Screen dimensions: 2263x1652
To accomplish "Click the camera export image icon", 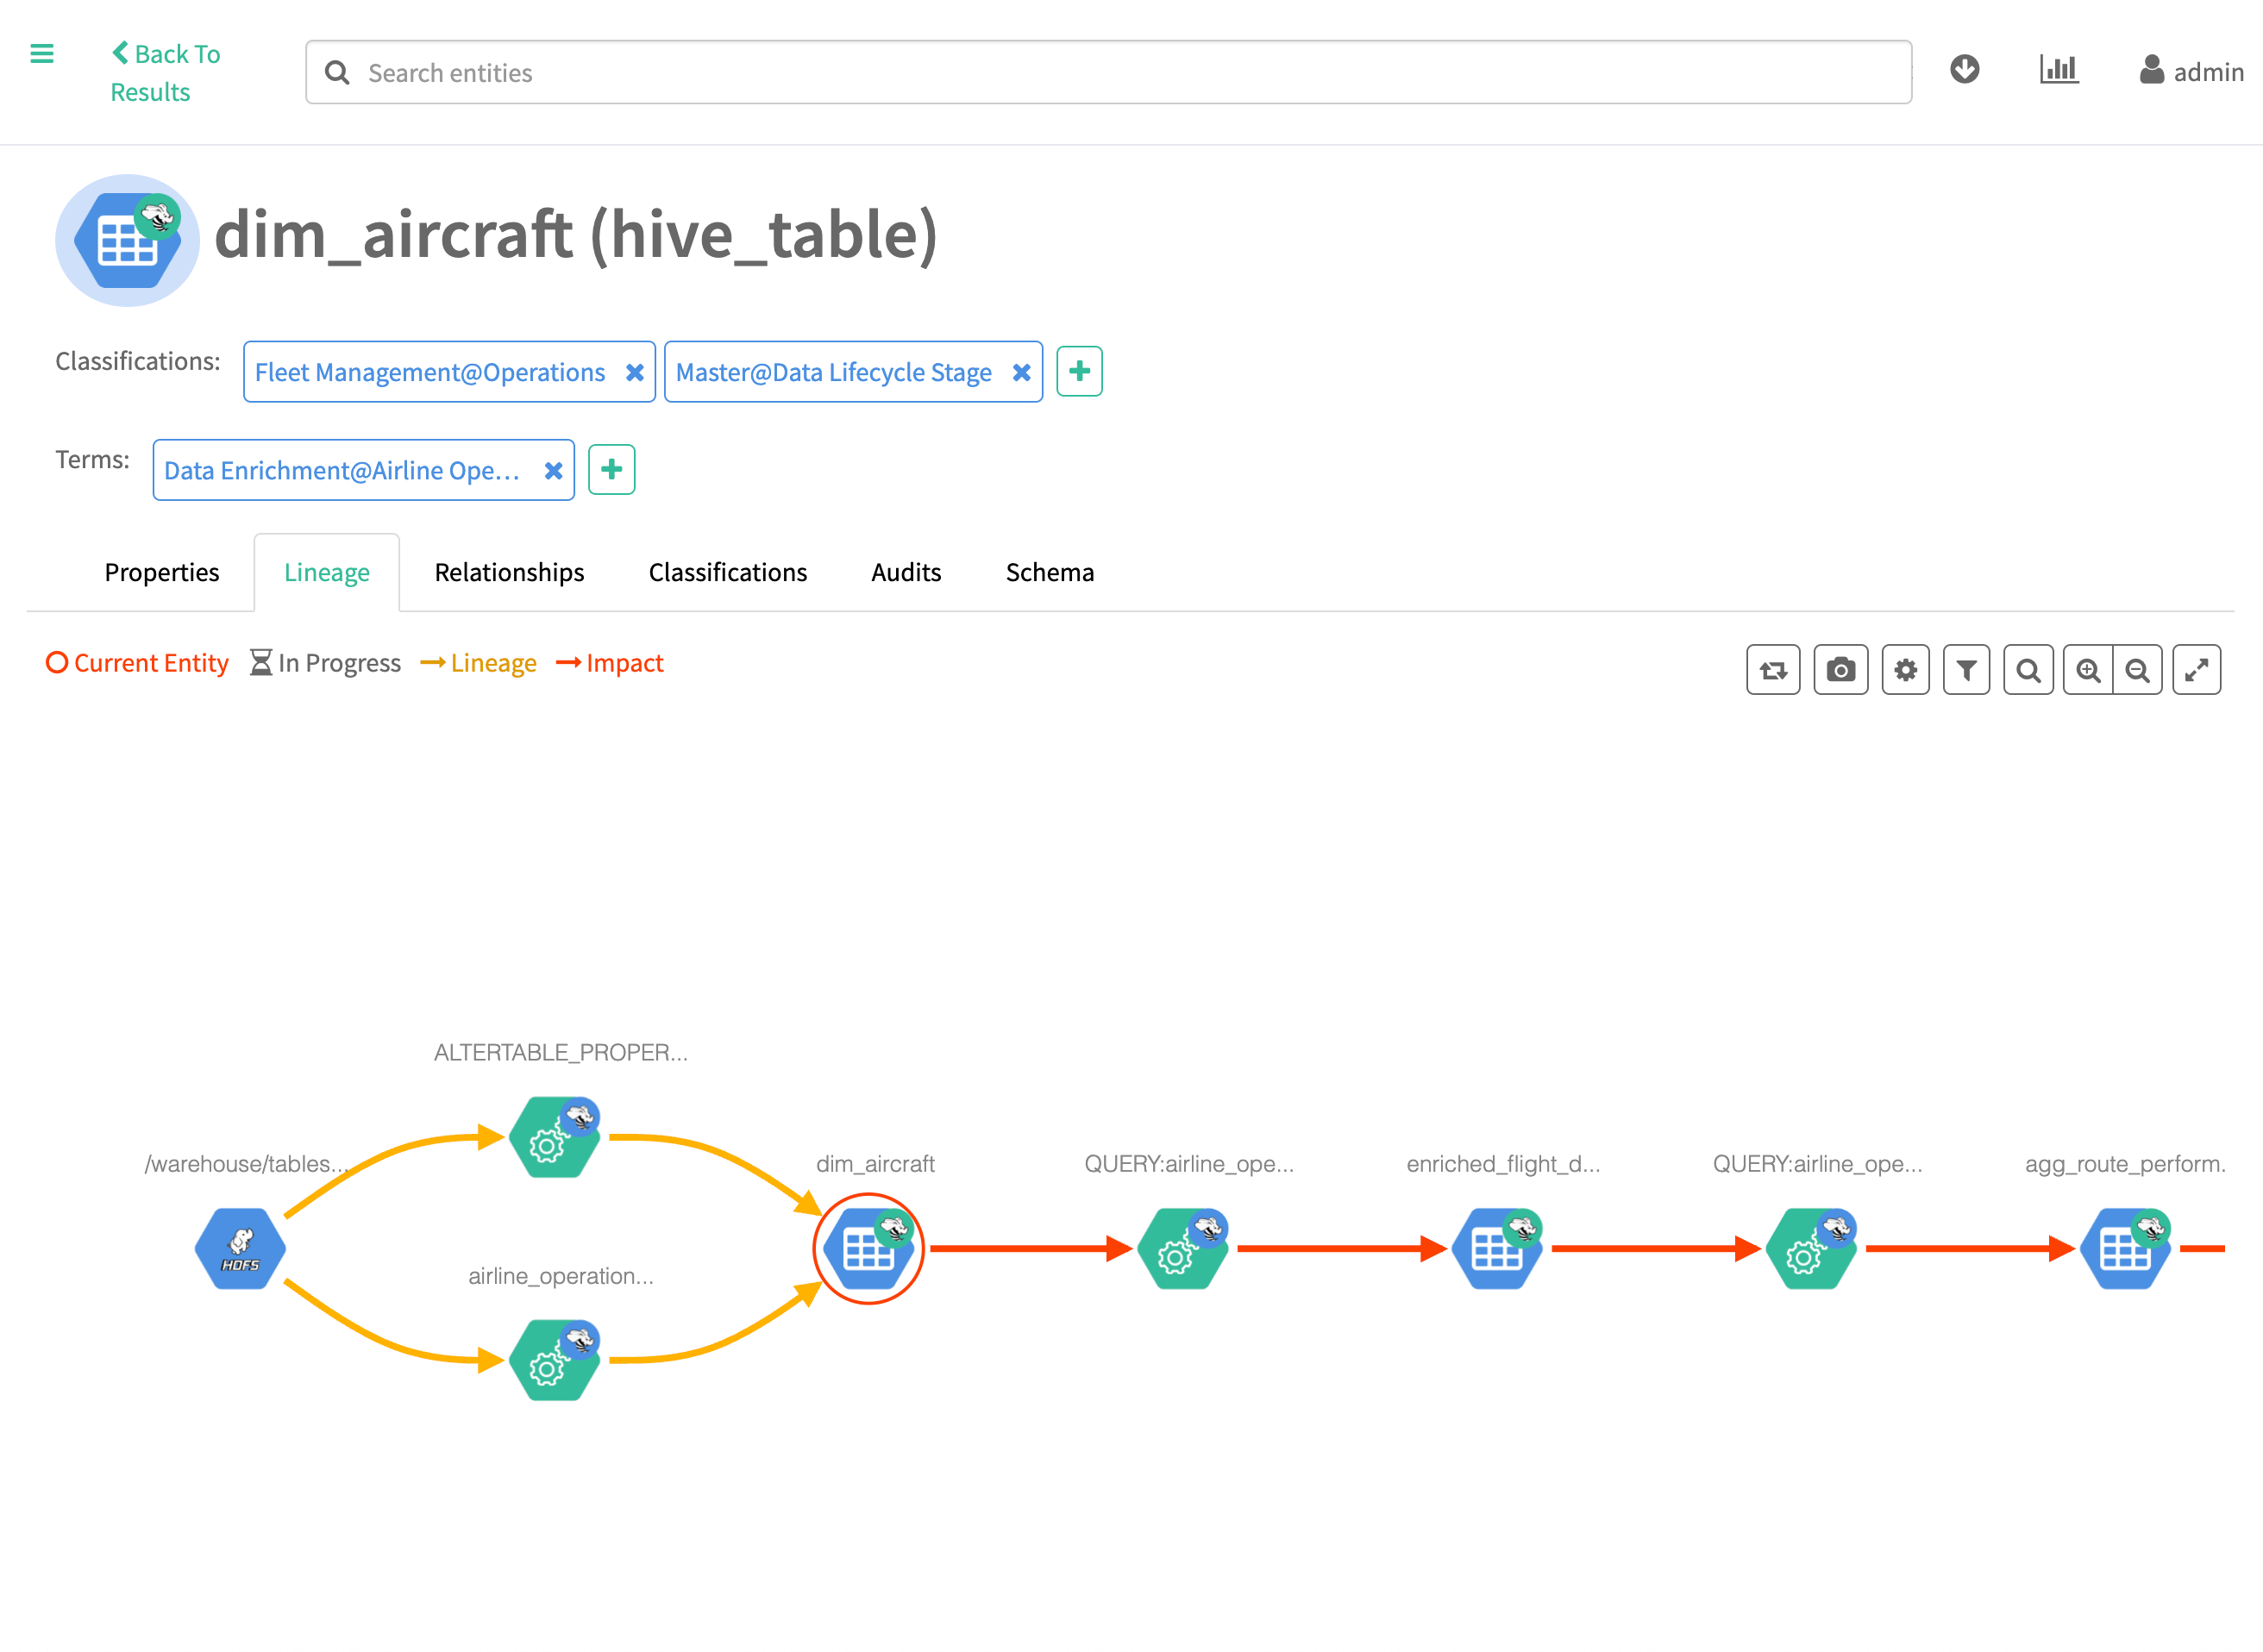I will [1840, 670].
